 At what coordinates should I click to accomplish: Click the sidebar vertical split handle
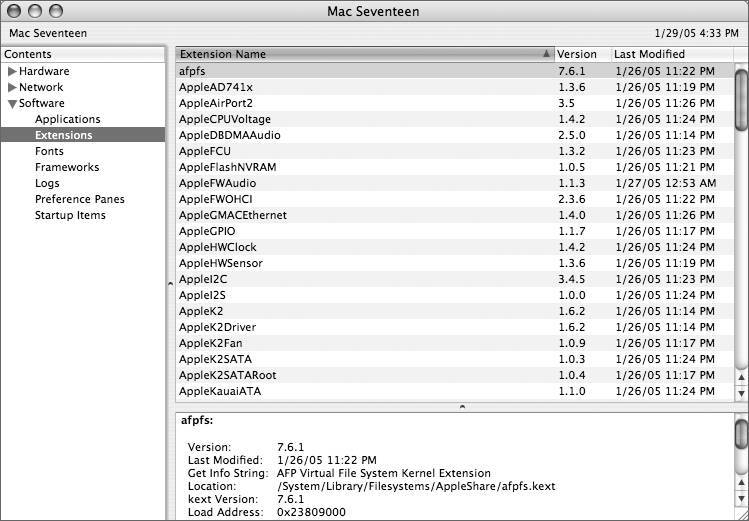click(x=171, y=284)
